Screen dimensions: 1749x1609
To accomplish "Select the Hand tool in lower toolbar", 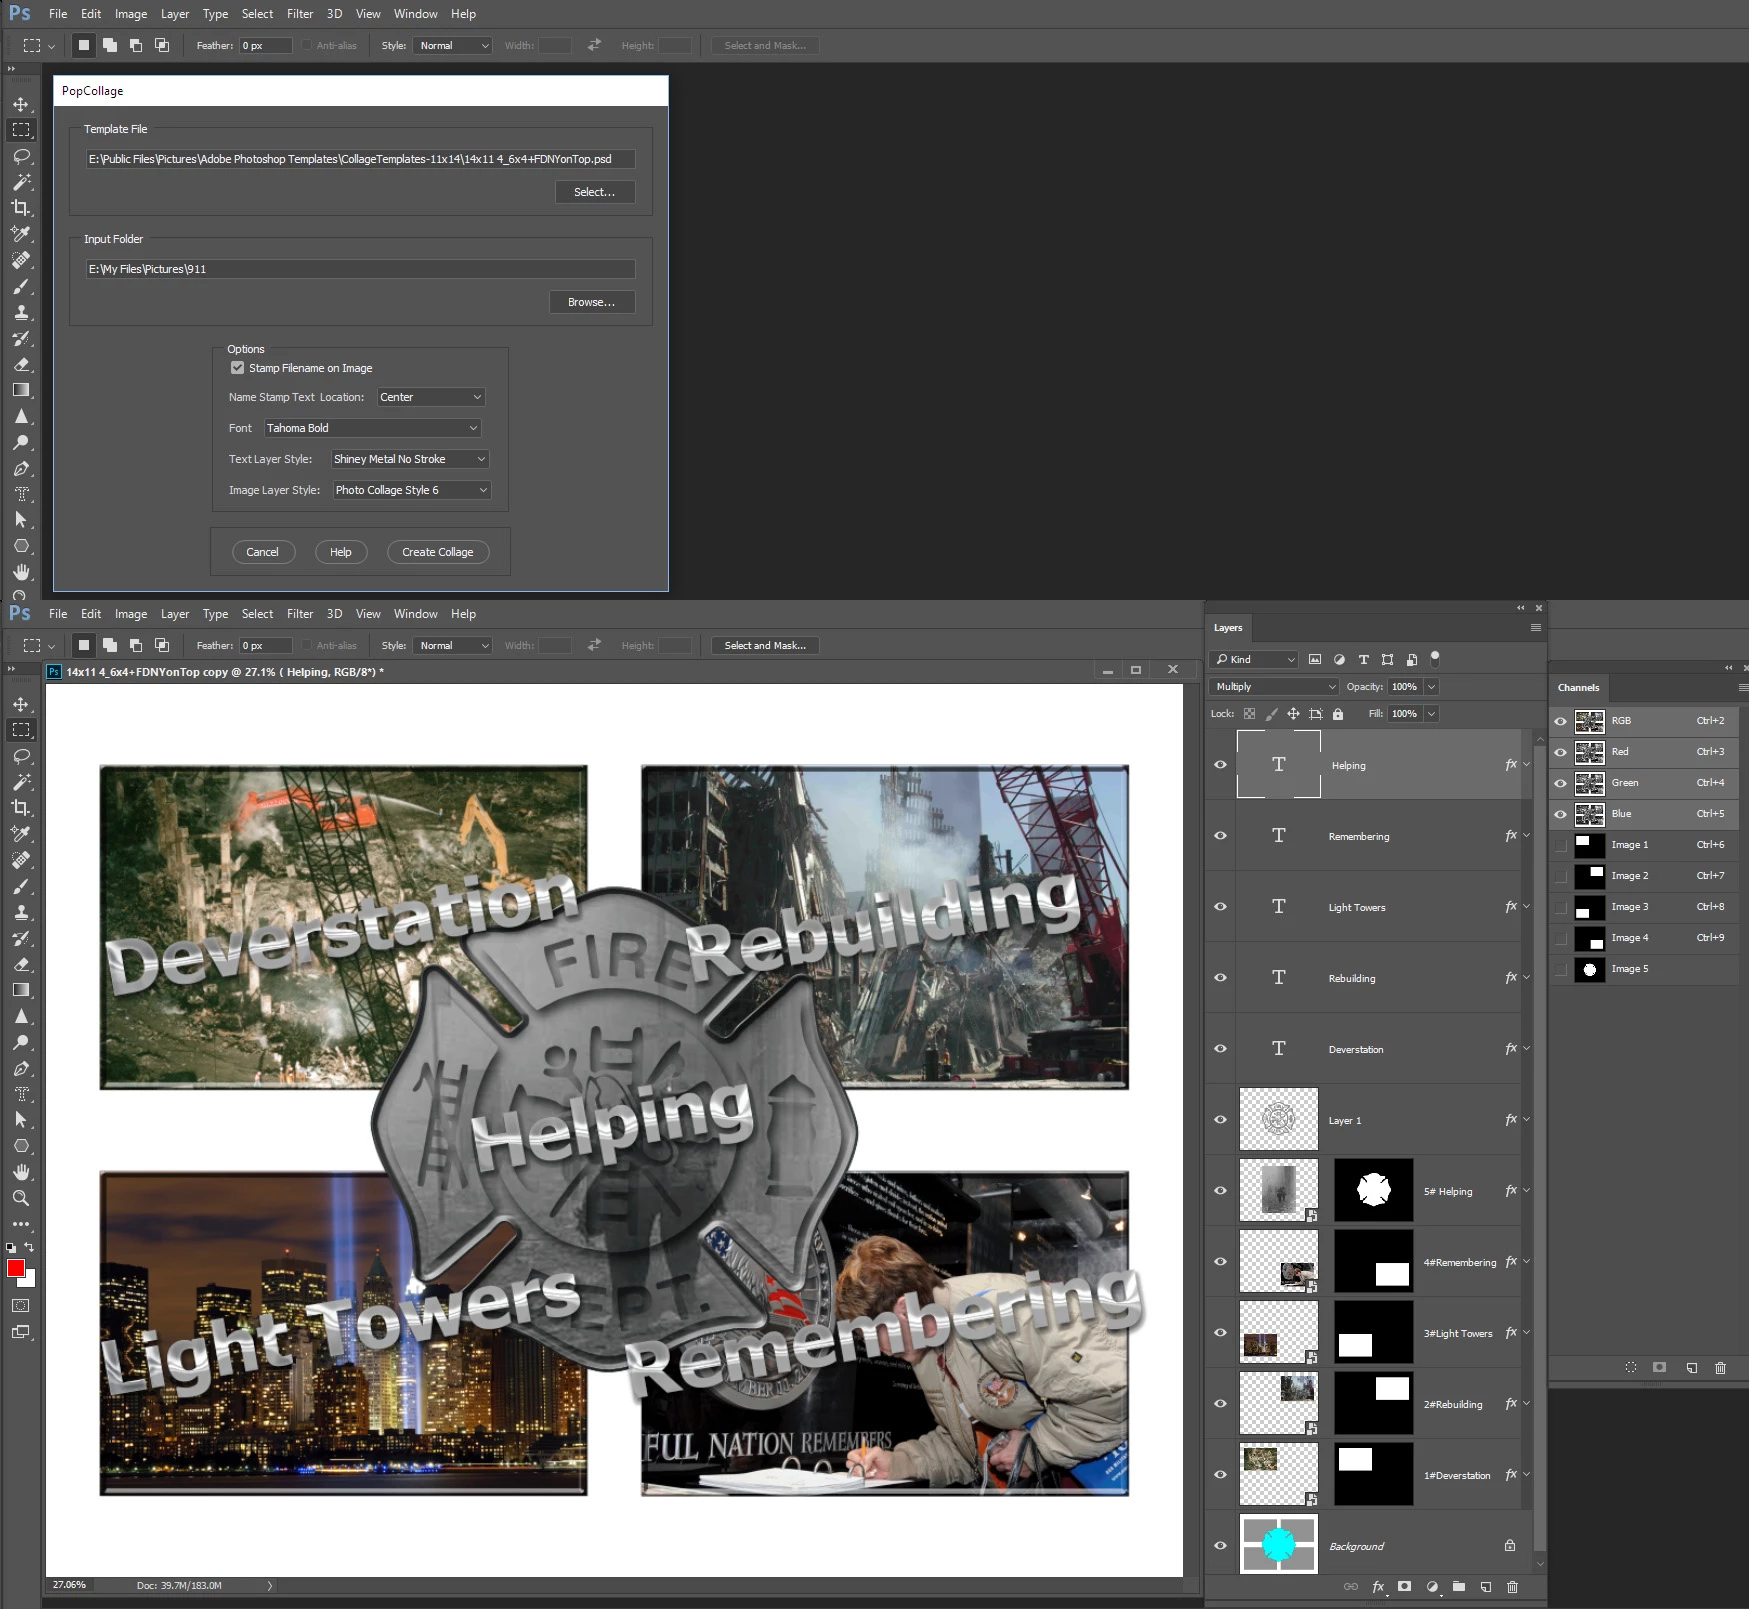I will (x=20, y=1172).
